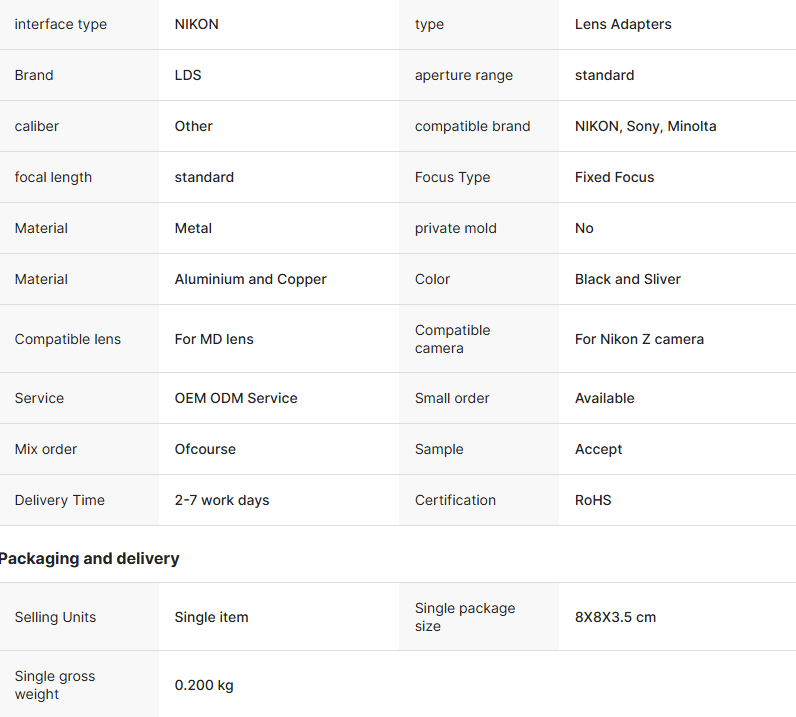The width and height of the screenshot is (796, 717).
Task: Select the "LDS" brand value
Action: click(x=188, y=75)
